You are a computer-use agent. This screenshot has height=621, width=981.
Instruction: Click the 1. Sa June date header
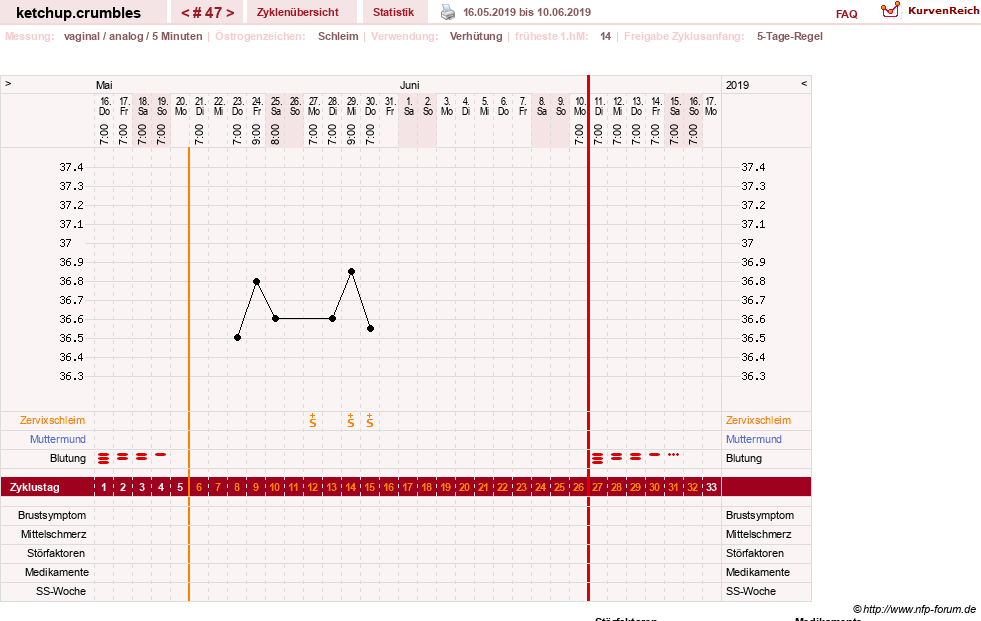tap(409, 106)
